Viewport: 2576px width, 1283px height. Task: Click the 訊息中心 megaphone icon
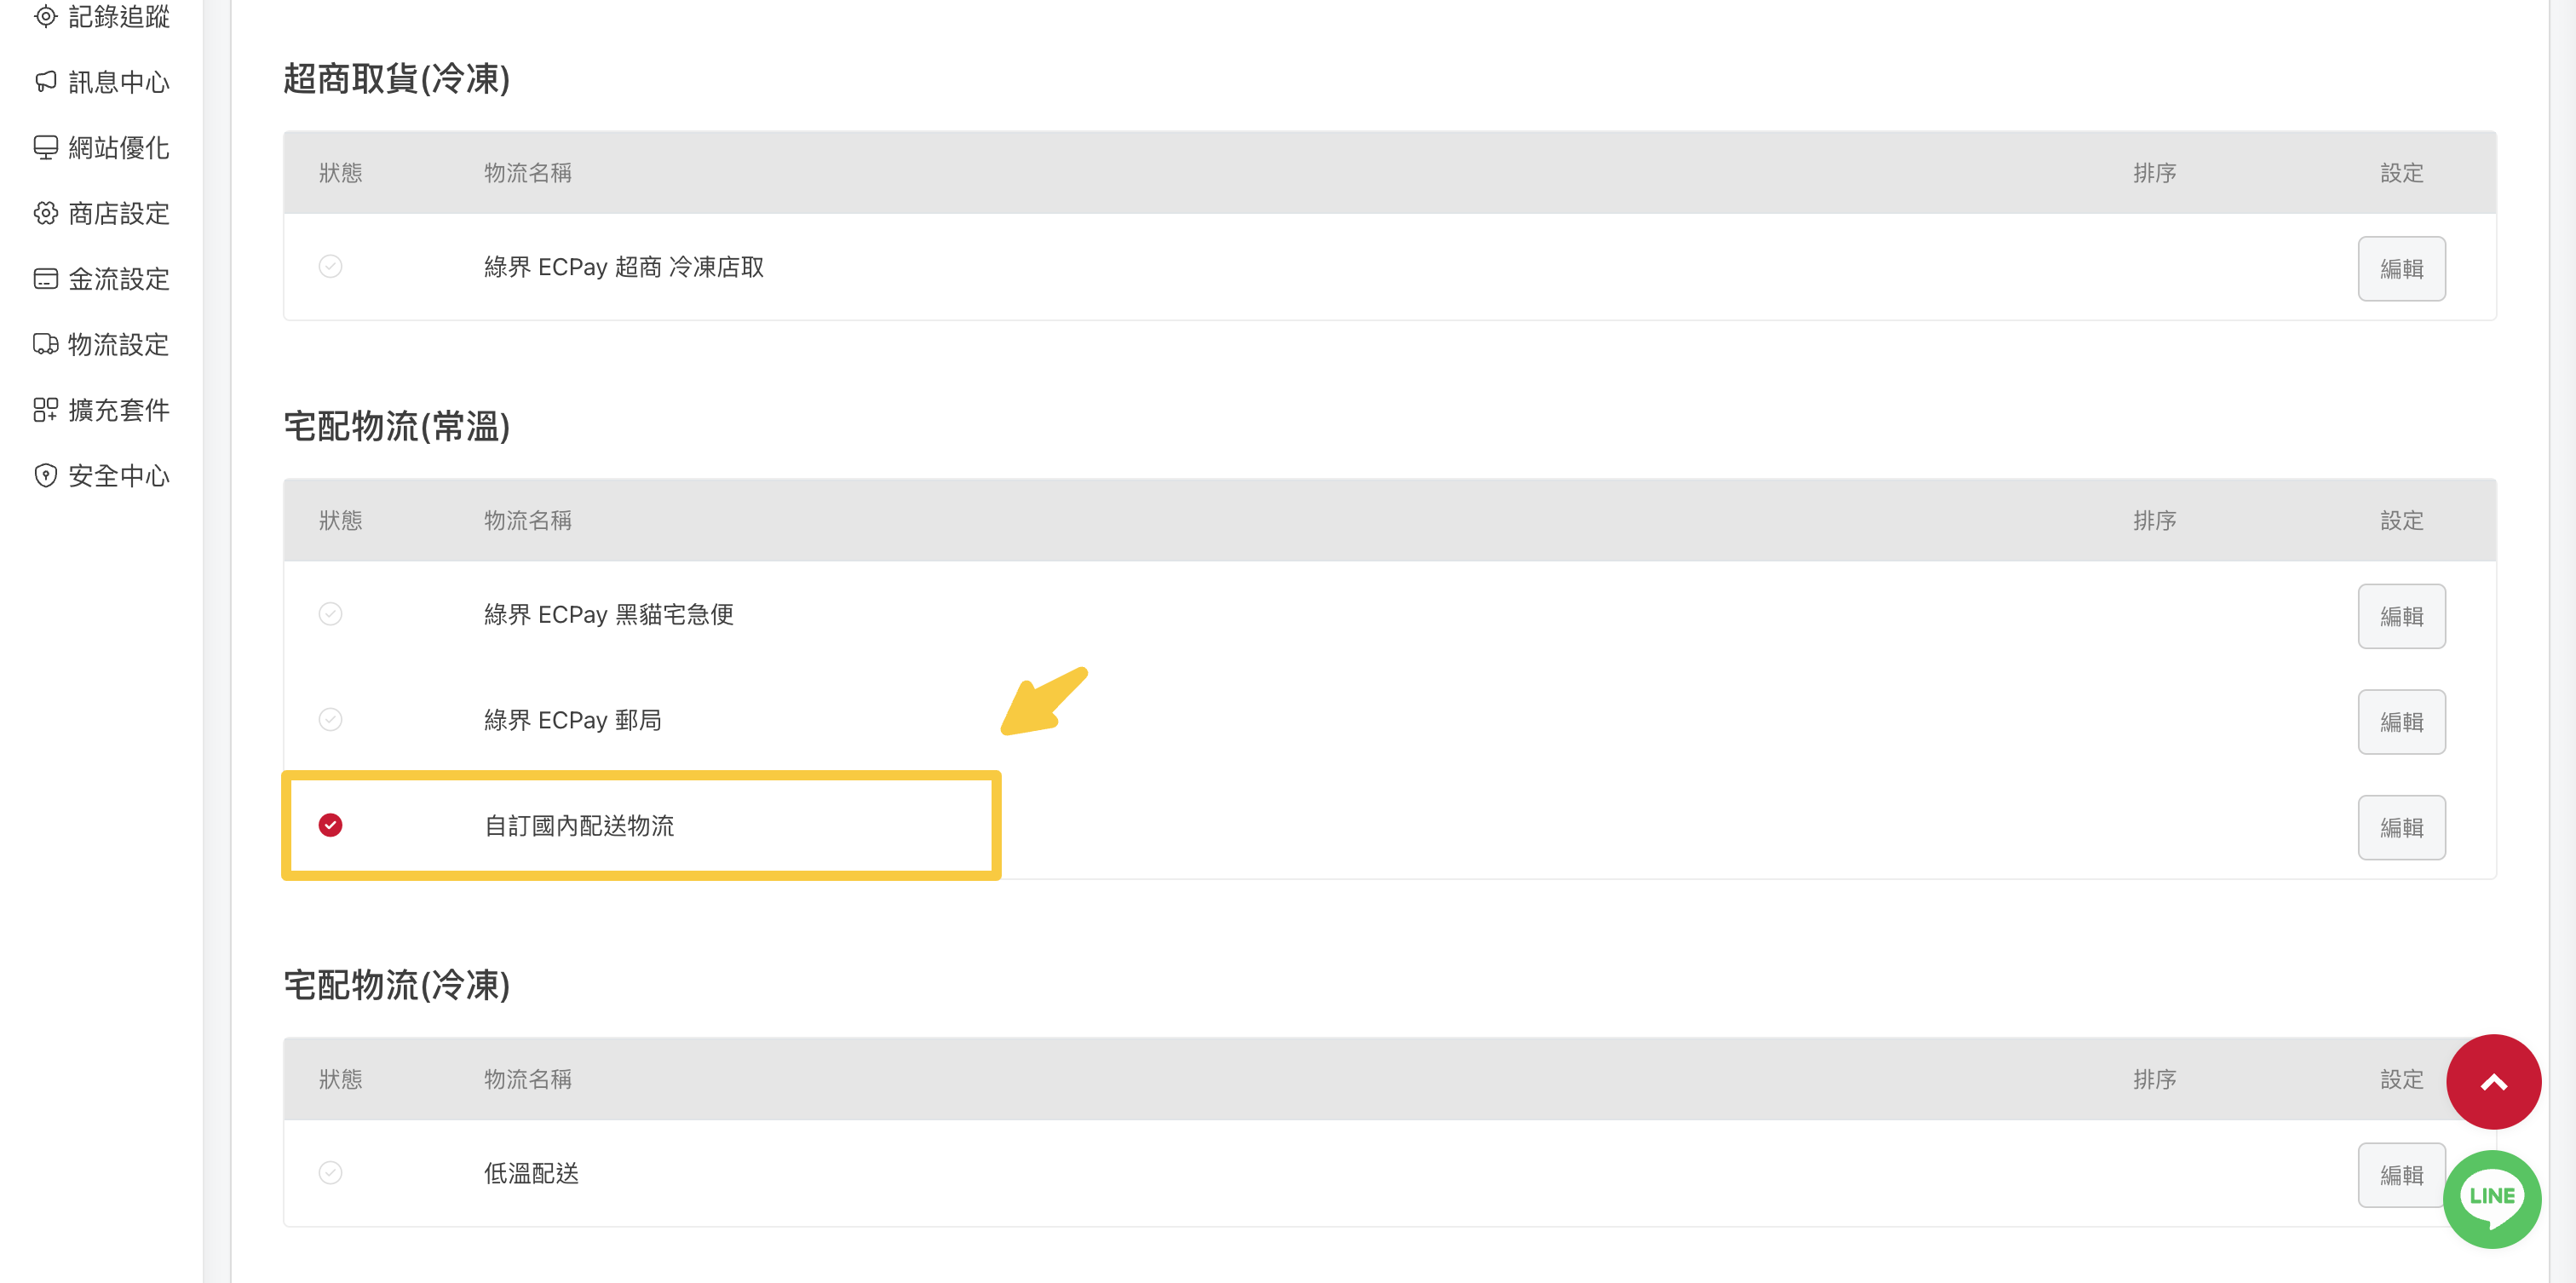click(x=45, y=82)
